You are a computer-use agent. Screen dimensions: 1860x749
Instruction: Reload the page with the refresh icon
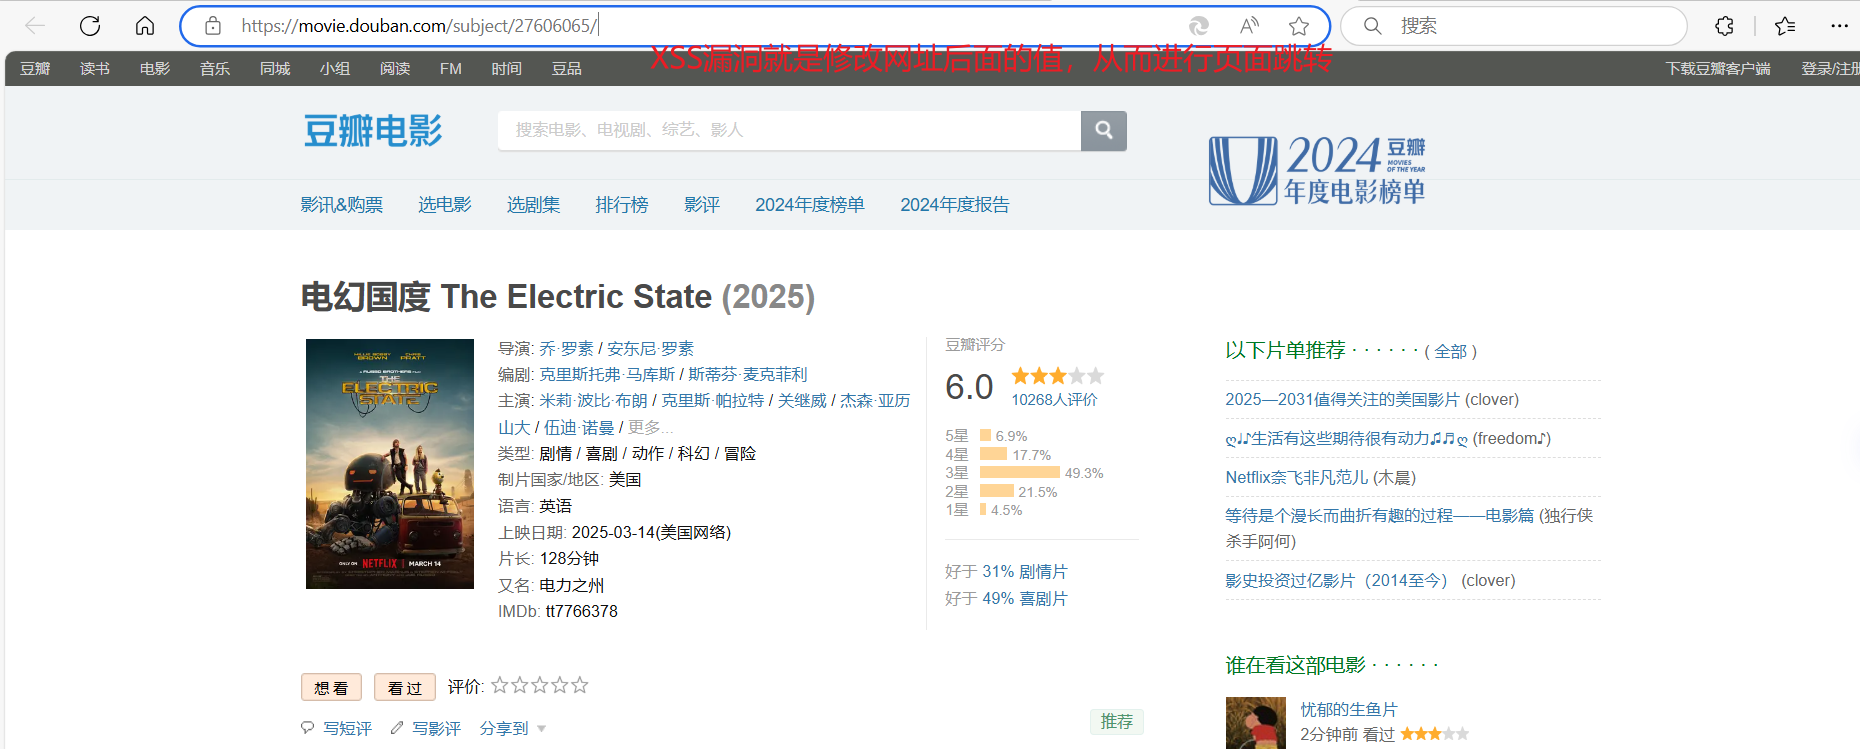90,26
